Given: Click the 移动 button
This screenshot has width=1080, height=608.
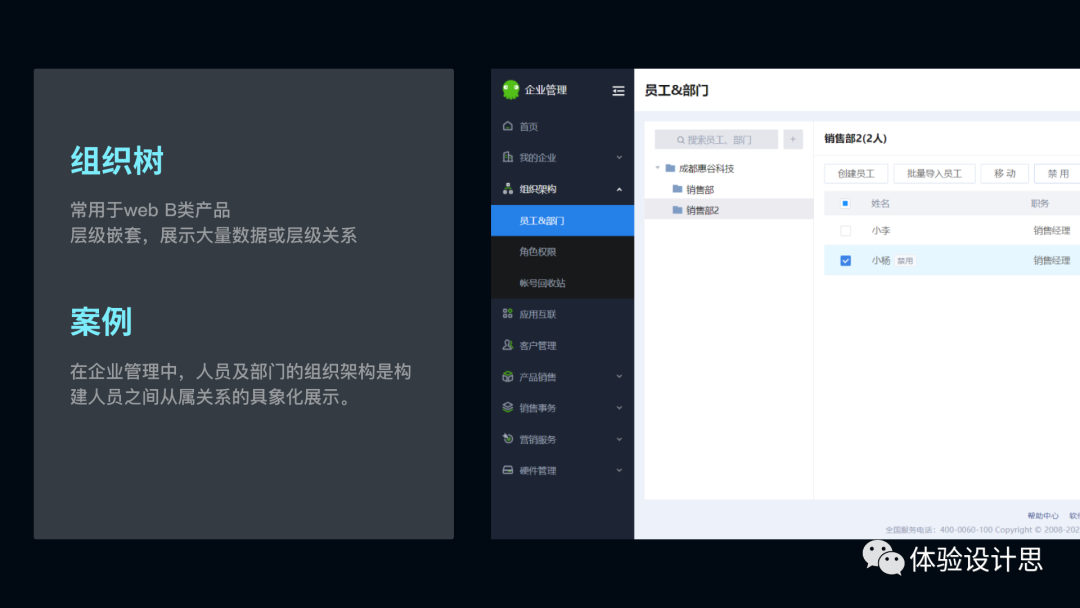Looking at the screenshot, I should point(1004,174).
